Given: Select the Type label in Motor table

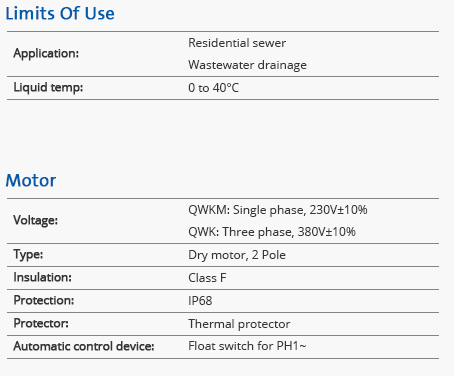Looking at the screenshot, I should (28, 255).
